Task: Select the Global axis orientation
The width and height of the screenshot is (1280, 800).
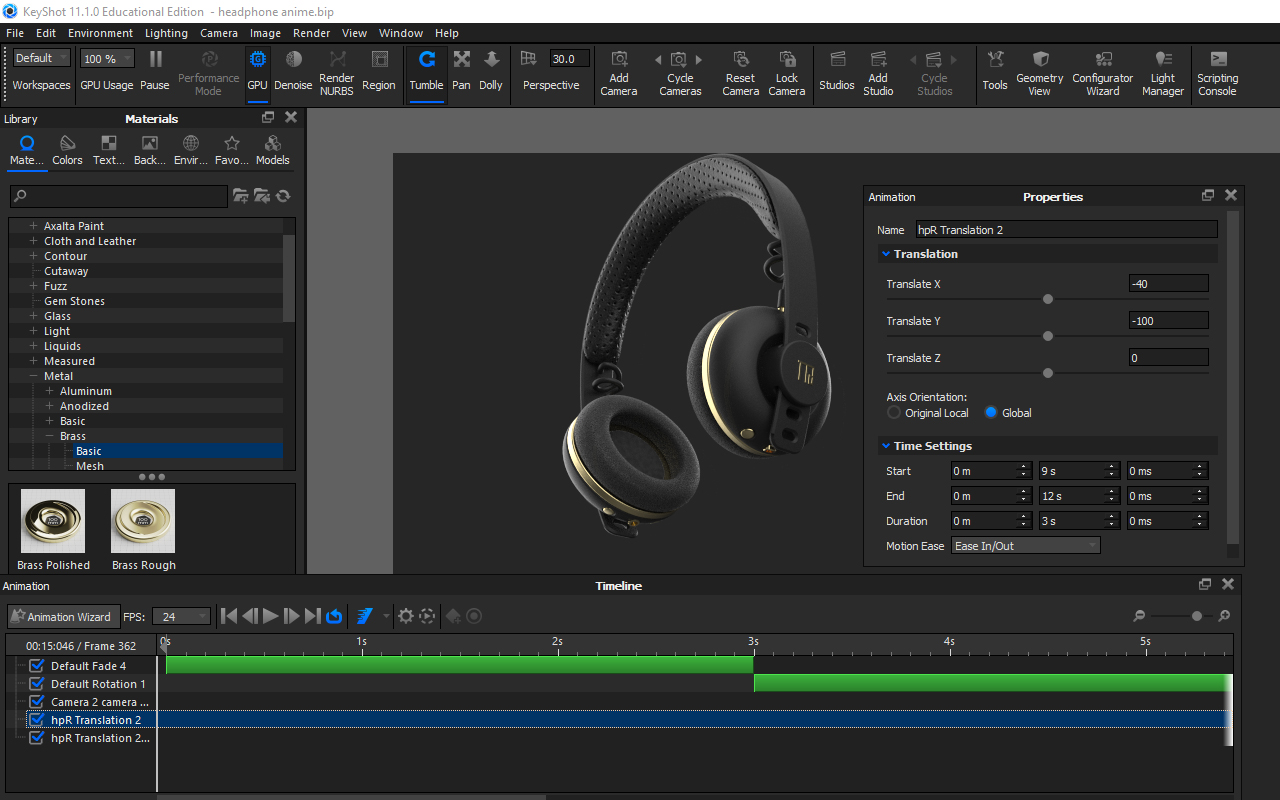Action: click(x=991, y=413)
